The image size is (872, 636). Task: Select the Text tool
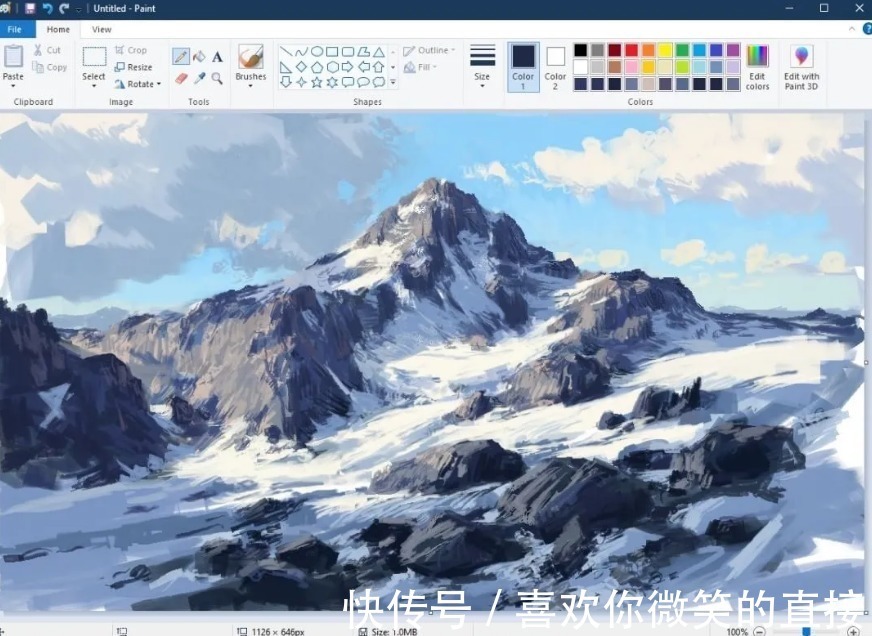(216, 55)
